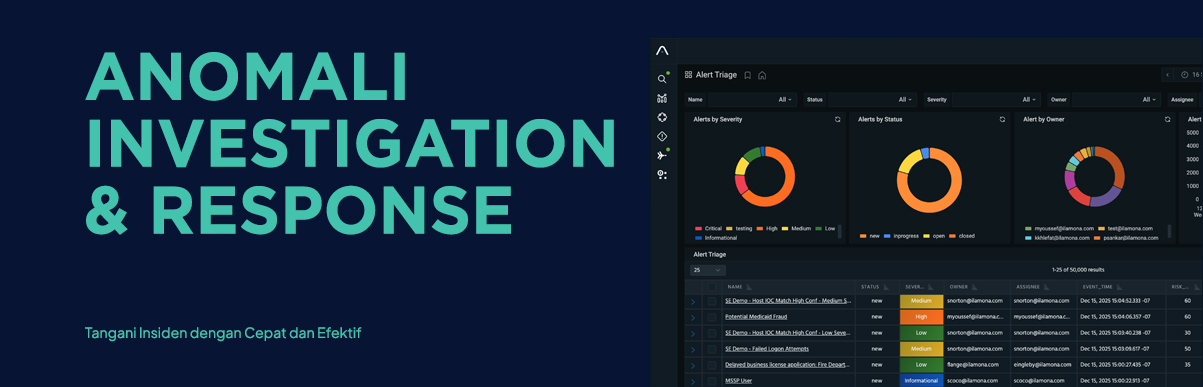Expand the SE Demo Low Severity row

click(x=693, y=333)
